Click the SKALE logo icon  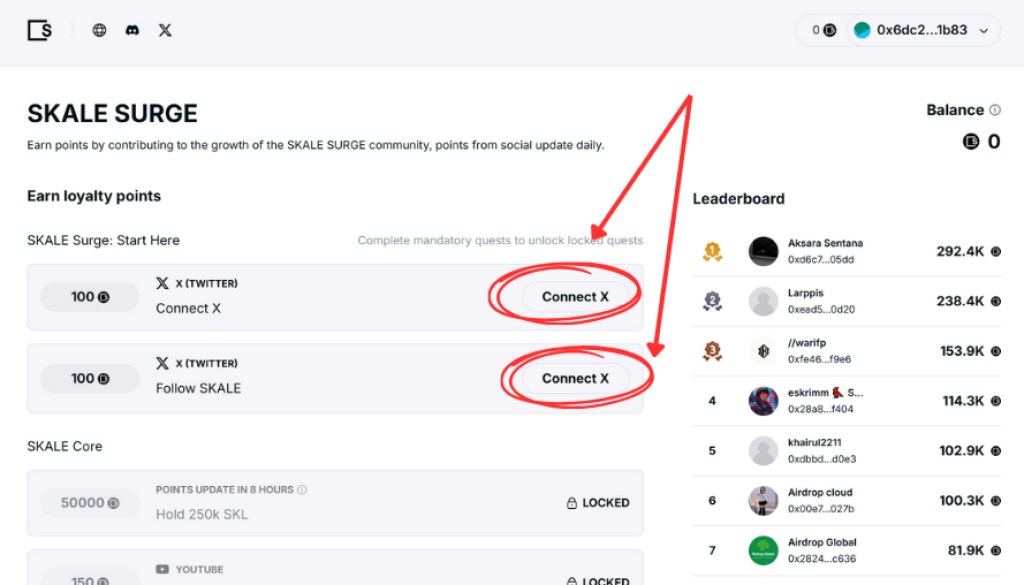coord(40,30)
